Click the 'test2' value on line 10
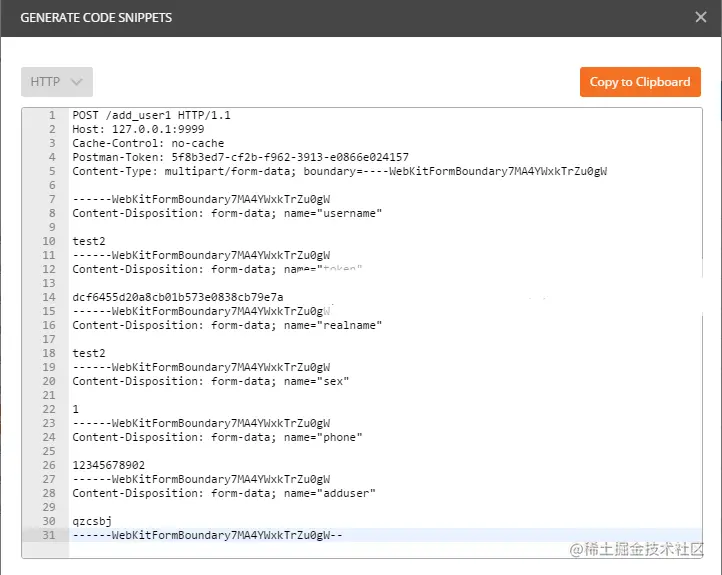The height and width of the screenshot is (575, 722). 89,241
